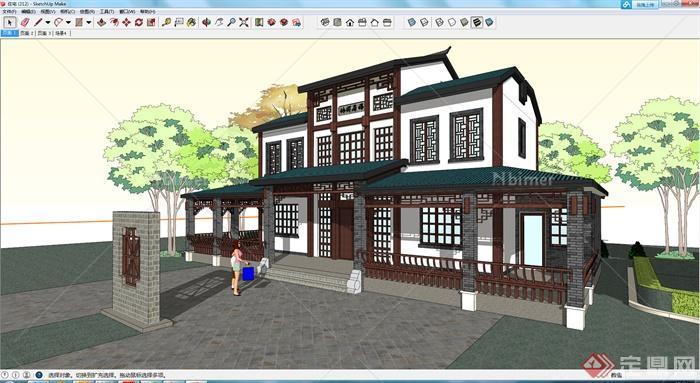Activate the Push/Pull tool
Screen dimensions: 700x383
coord(102,22)
